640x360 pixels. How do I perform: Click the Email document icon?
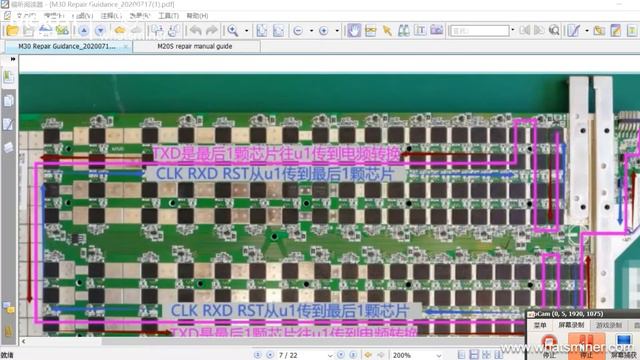[62, 31]
